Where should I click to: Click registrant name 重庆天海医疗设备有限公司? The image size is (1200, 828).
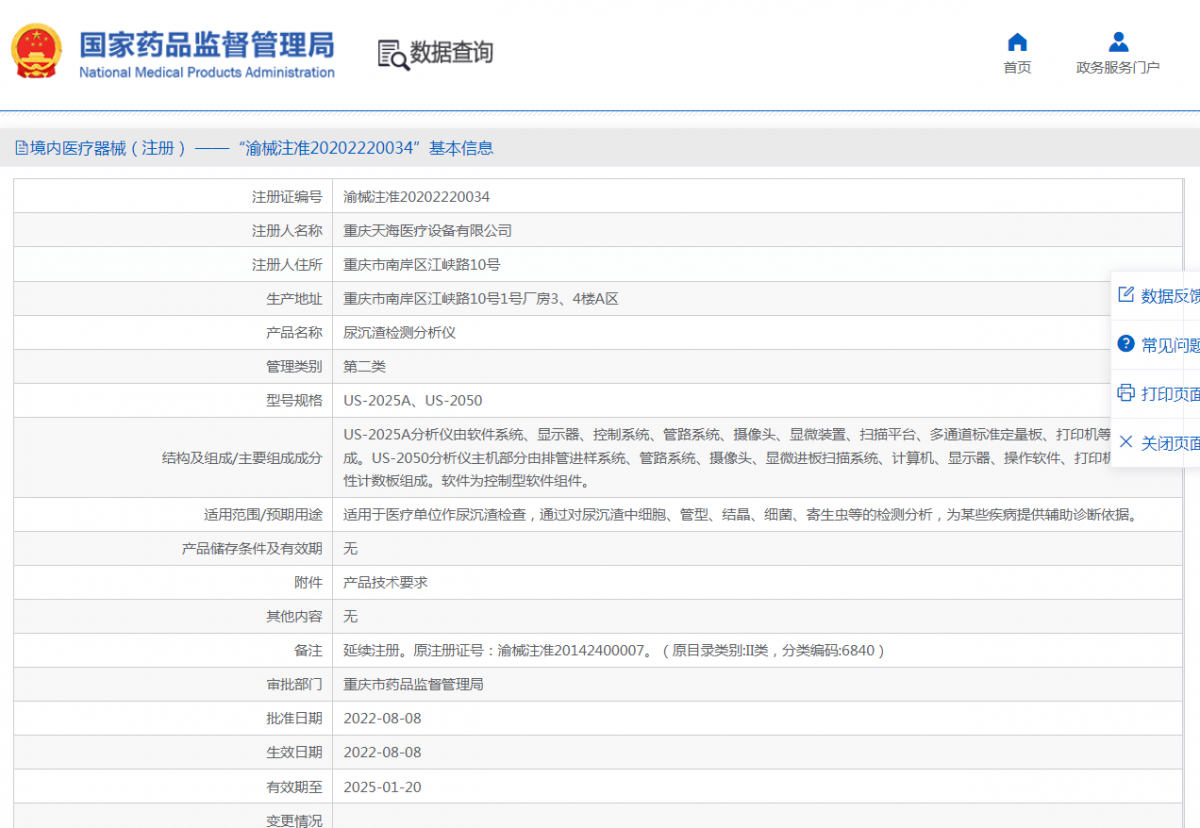tap(428, 231)
